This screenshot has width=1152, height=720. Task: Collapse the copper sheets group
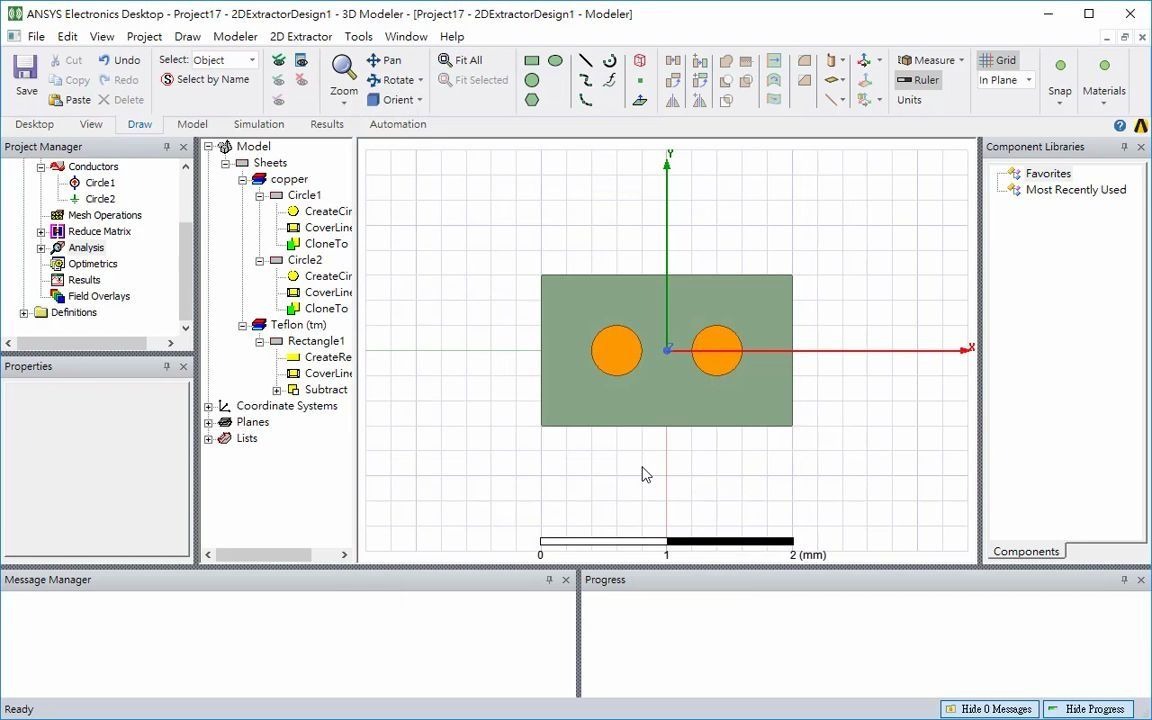[x=241, y=178]
